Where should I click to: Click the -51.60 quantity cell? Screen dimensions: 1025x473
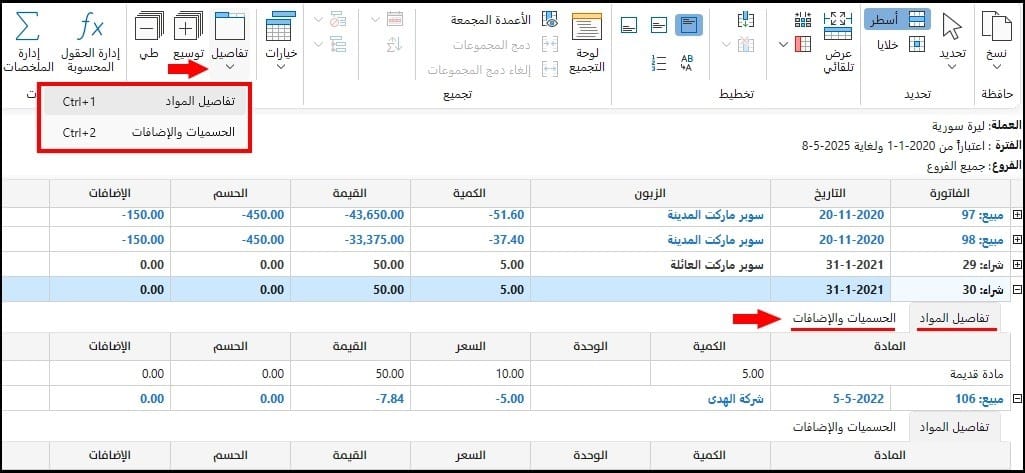(471, 215)
